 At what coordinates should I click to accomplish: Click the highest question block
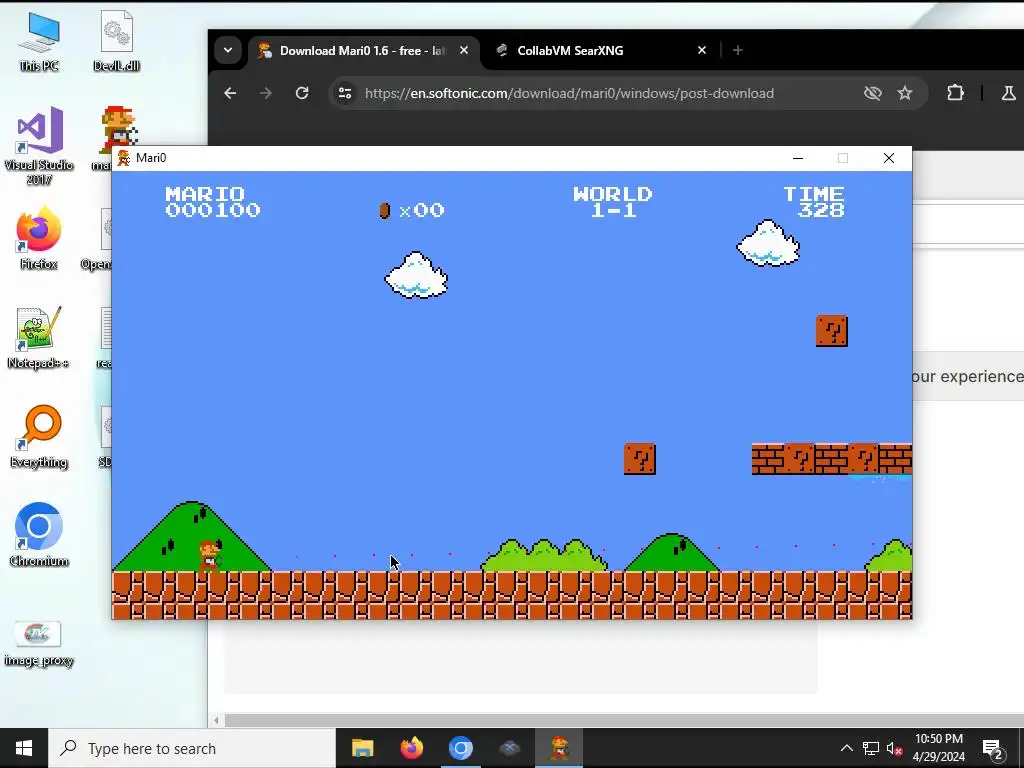coord(832,330)
